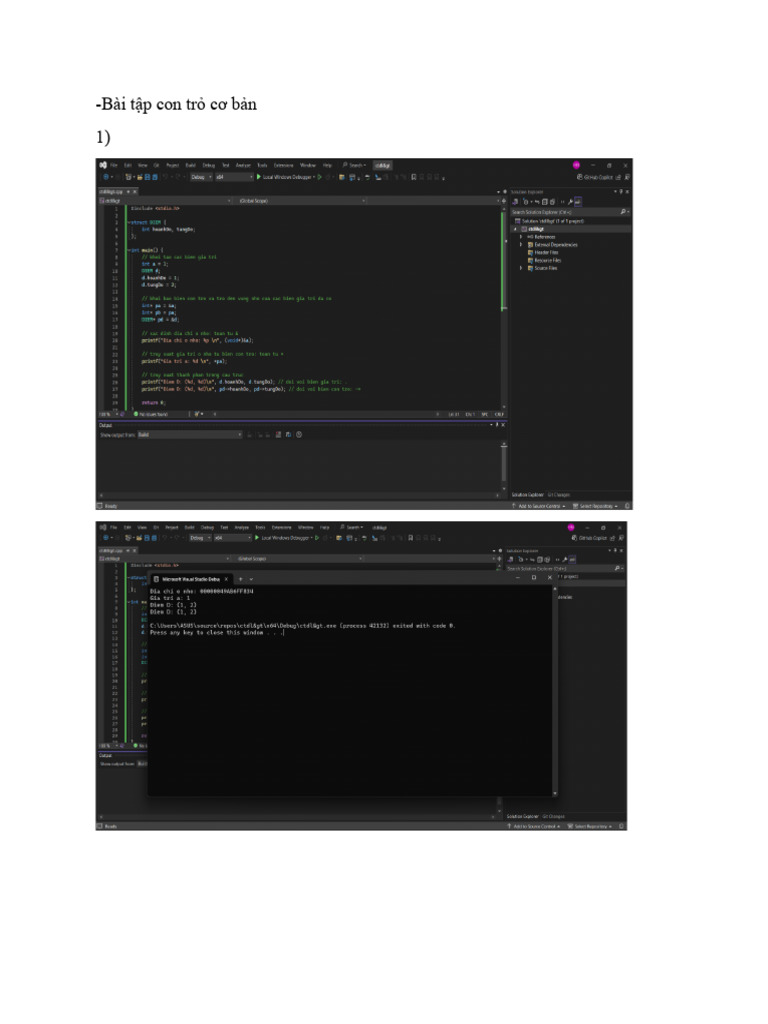Click the Solution Explorer wrench properties icon
768x1024 pixels.
(570, 202)
